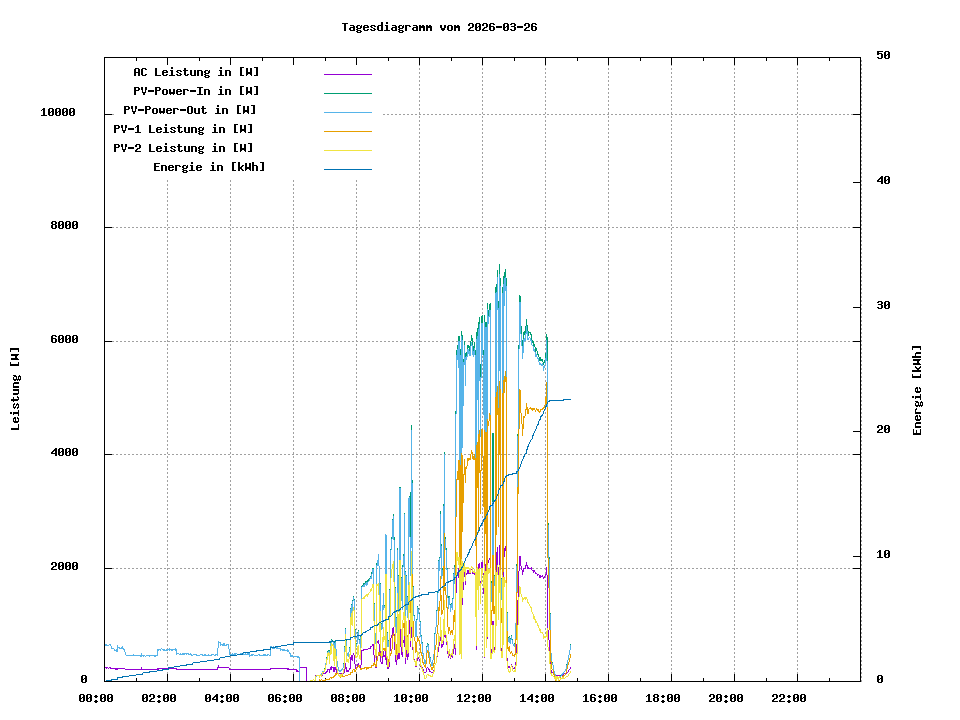The width and height of the screenshot is (960, 720).
Task: Click the light blue PV-Power-Out legend line
Action: (x=347, y=112)
